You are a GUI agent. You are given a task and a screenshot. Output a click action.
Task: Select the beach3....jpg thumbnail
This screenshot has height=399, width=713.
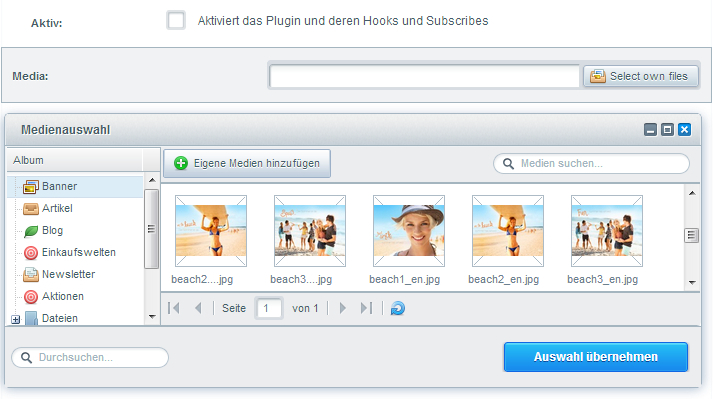[310, 231]
